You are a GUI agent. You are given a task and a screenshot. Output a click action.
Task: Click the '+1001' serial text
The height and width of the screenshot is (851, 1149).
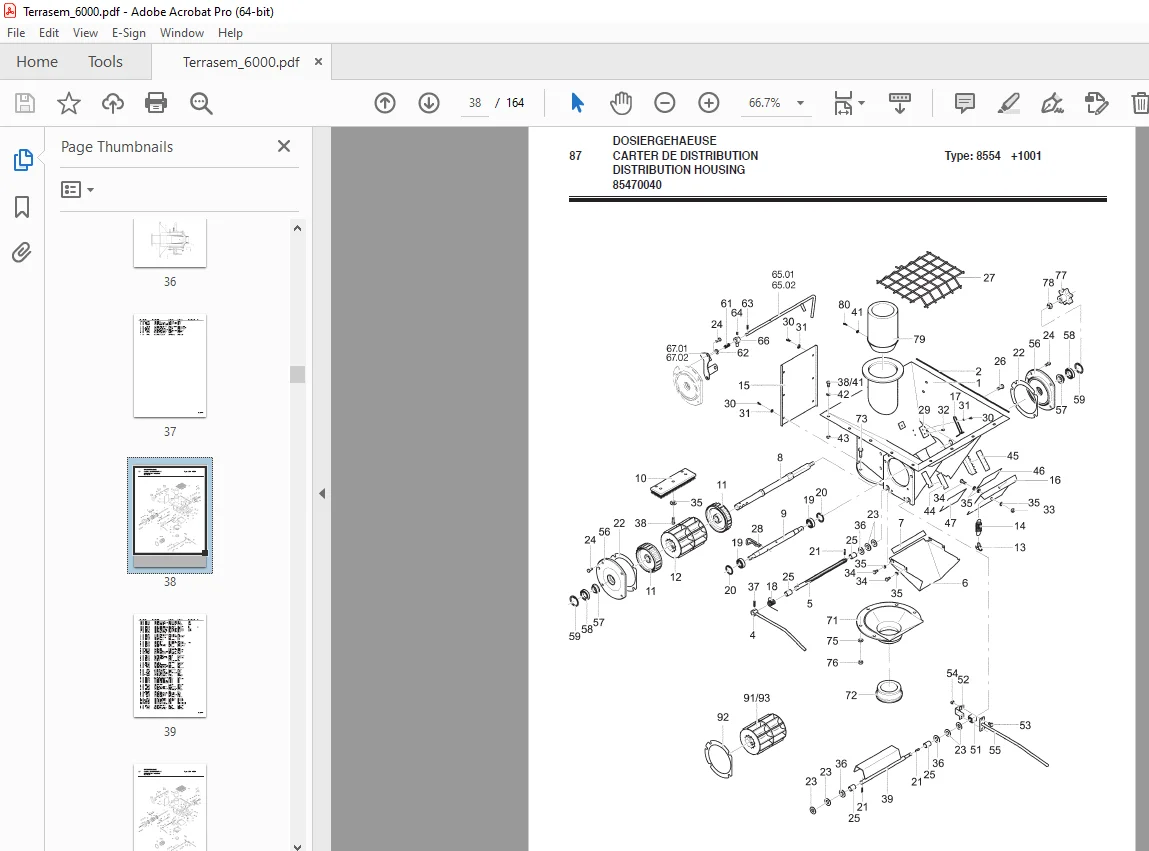pos(1026,155)
